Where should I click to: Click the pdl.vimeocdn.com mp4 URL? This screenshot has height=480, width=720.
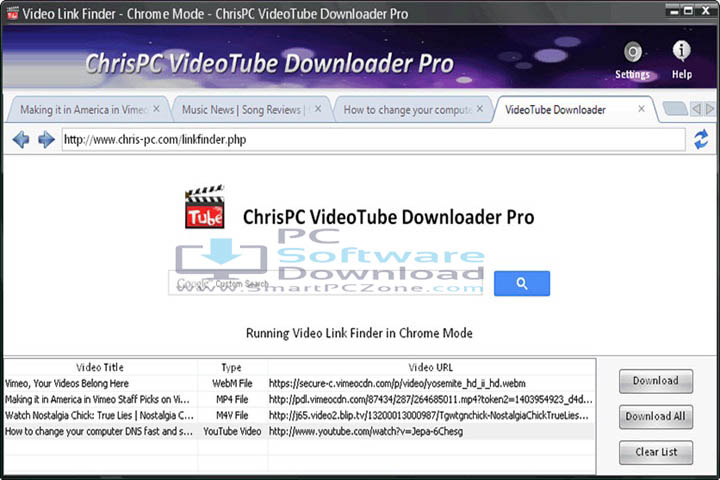coord(431,400)
